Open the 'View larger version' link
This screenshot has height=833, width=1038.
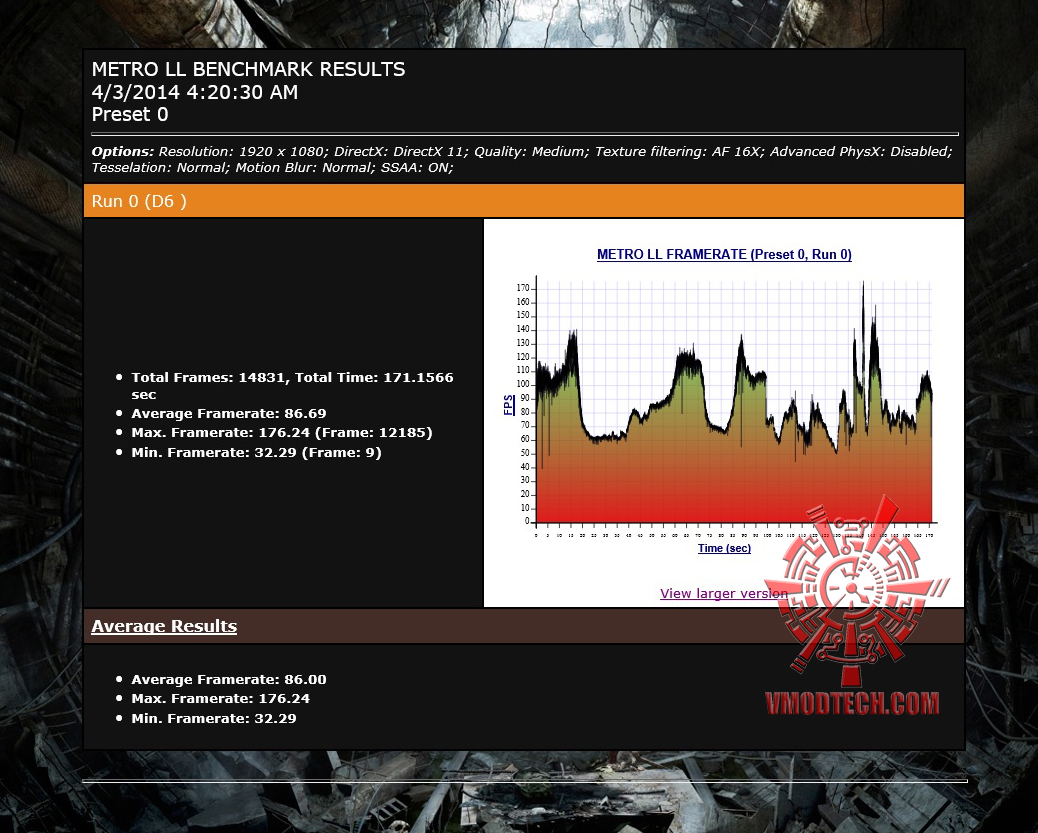724,593
